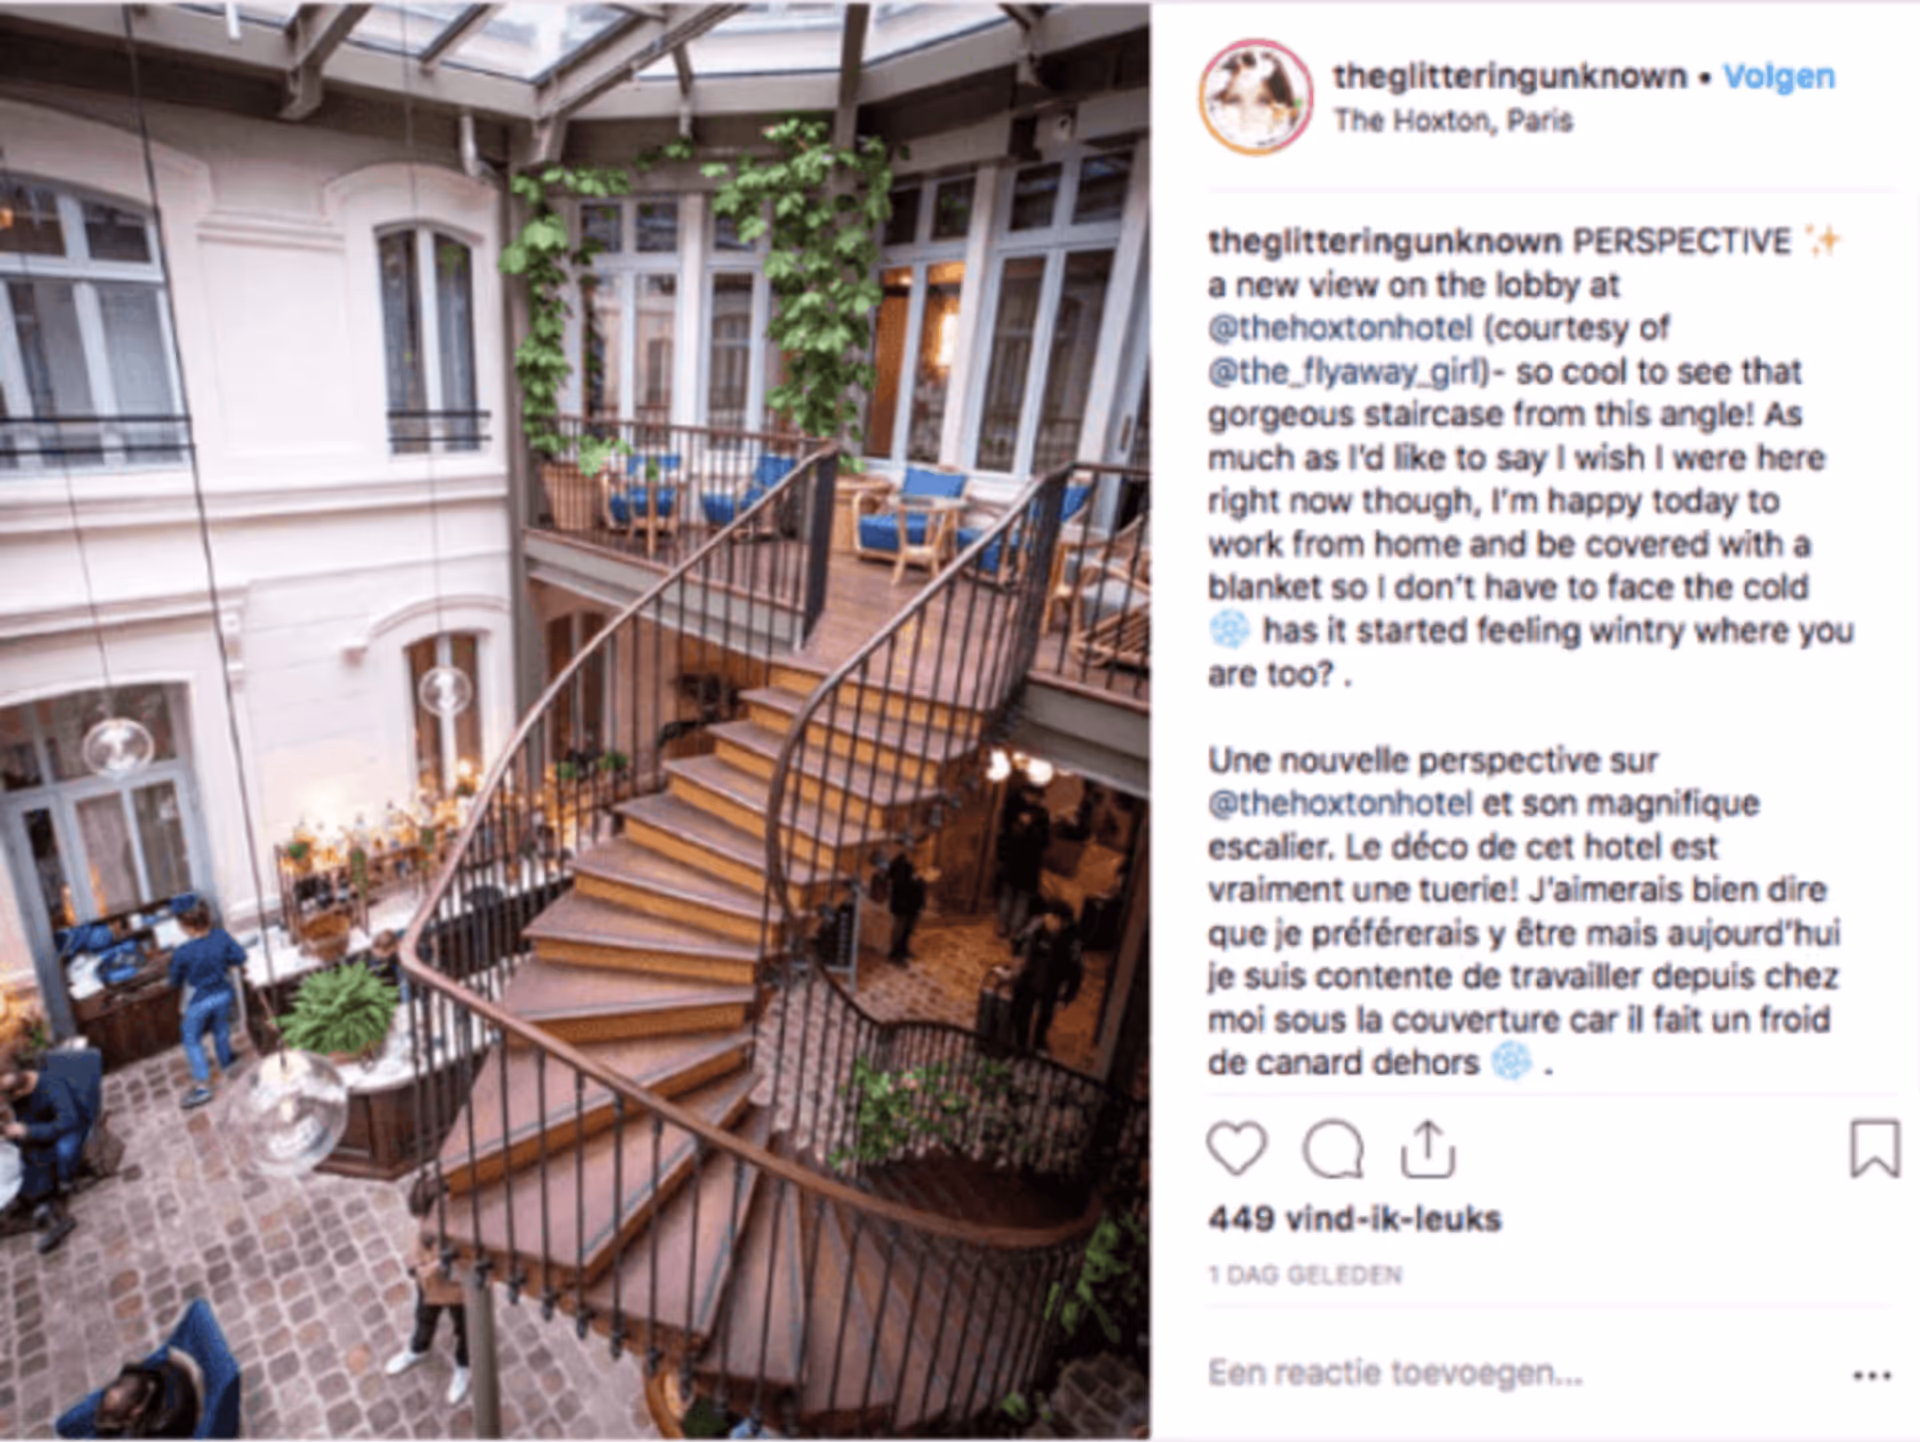Open The Hoxton, Paris location link
This screenshot has width=1920, height=1442.
pyautogui.click(x=1453, y=121)
